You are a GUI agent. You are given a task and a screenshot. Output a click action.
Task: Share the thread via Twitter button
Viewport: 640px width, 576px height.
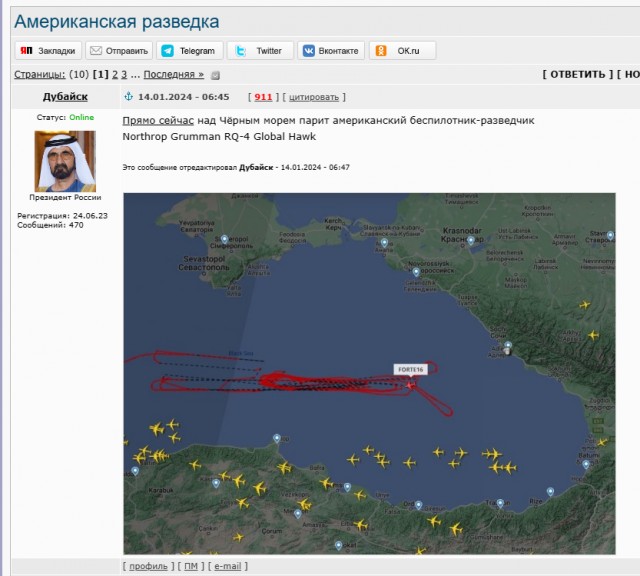click(x=260, y=51)
